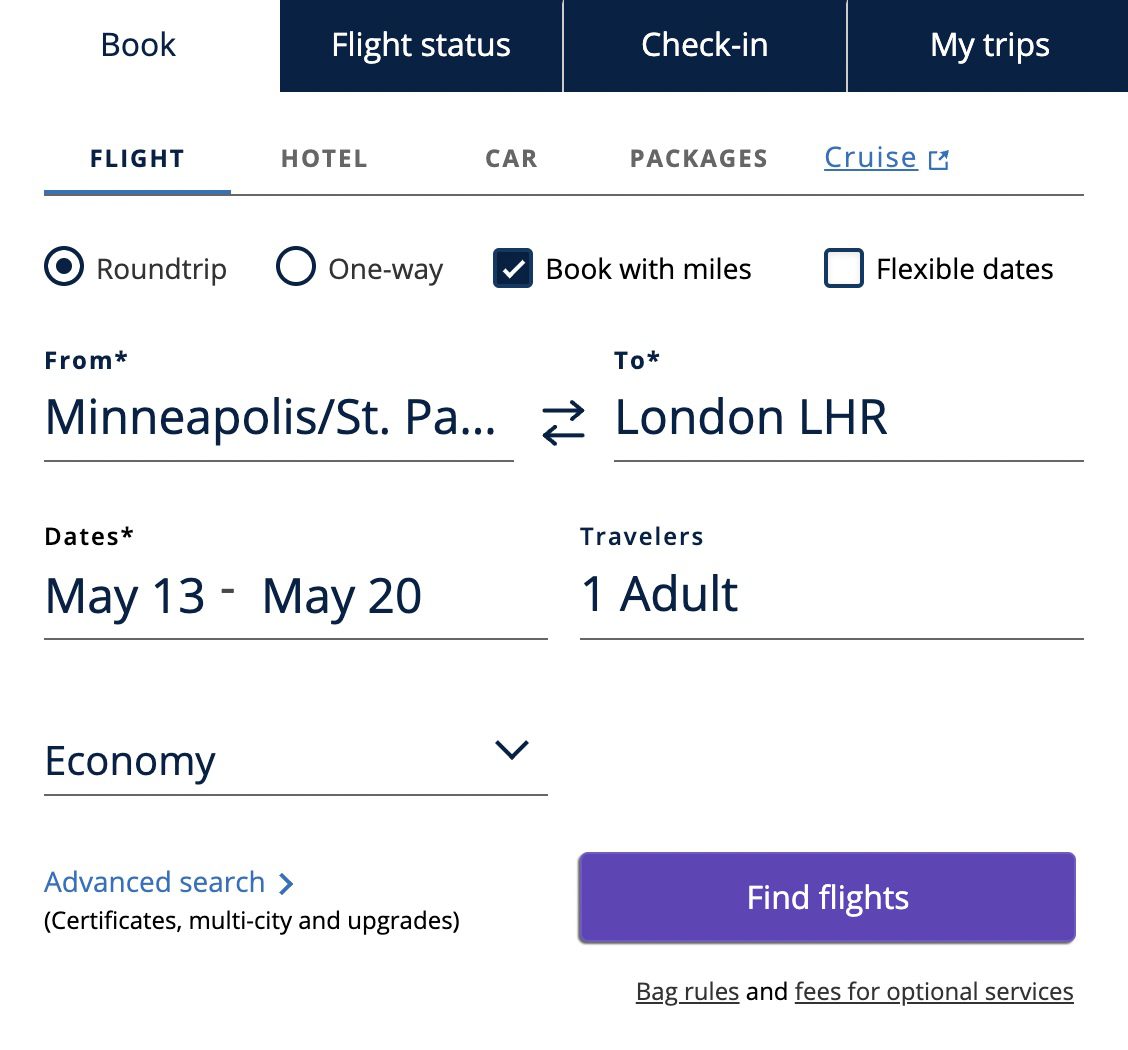Enable Flexible dates

(x=844, y=268)
